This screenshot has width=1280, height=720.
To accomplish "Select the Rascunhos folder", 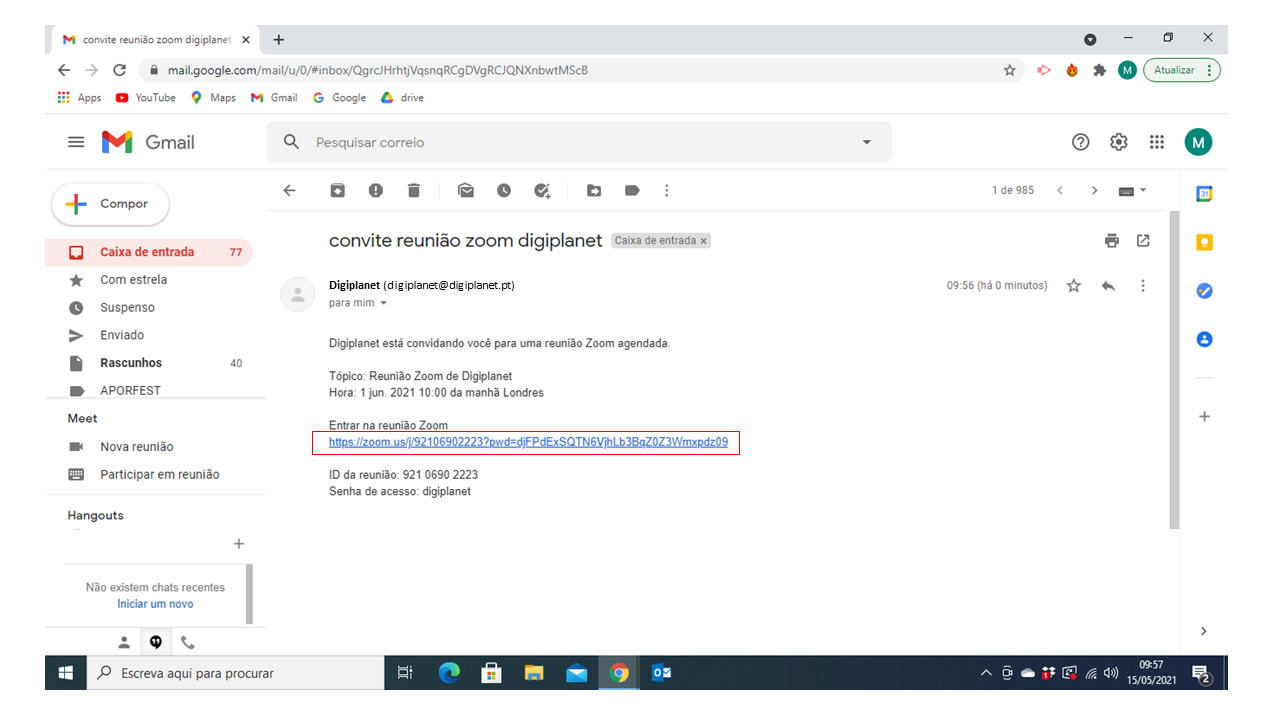I will click(131, 363).
